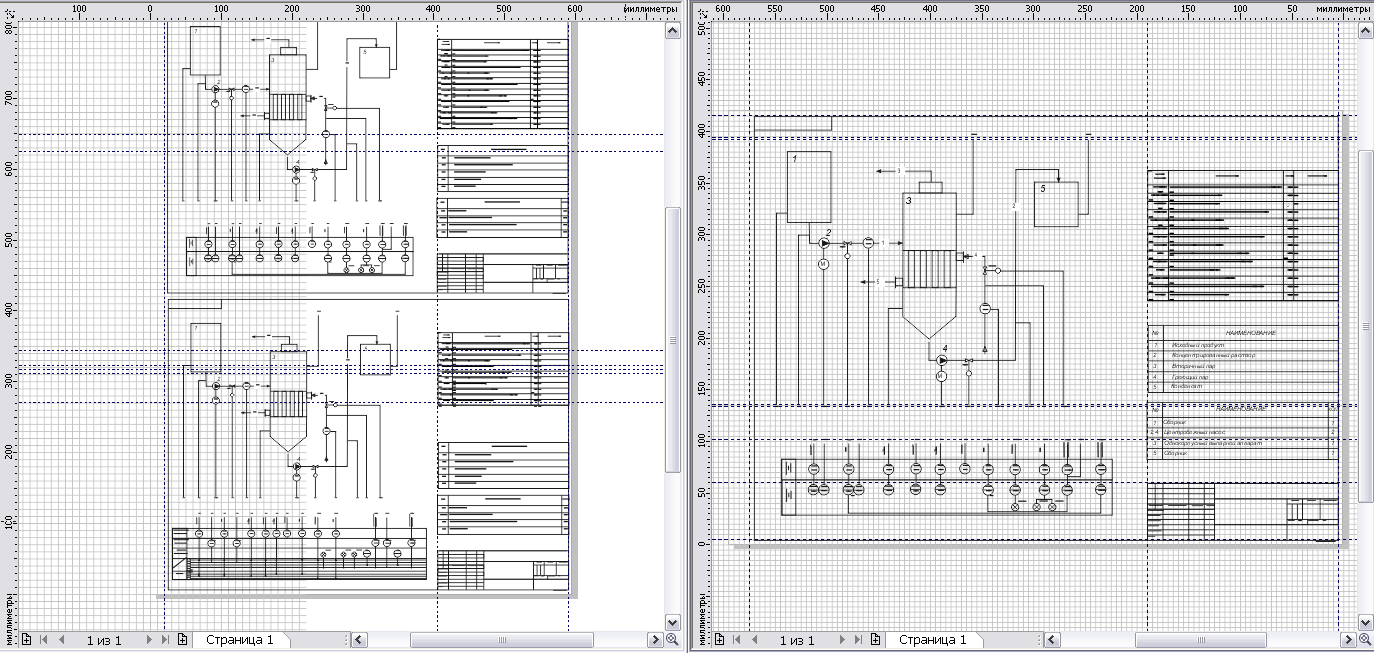This screenshot has height=653, width=1374.
Task: Select evaporator heating tube section in right drawing
Action: click(x=930, y=268)
